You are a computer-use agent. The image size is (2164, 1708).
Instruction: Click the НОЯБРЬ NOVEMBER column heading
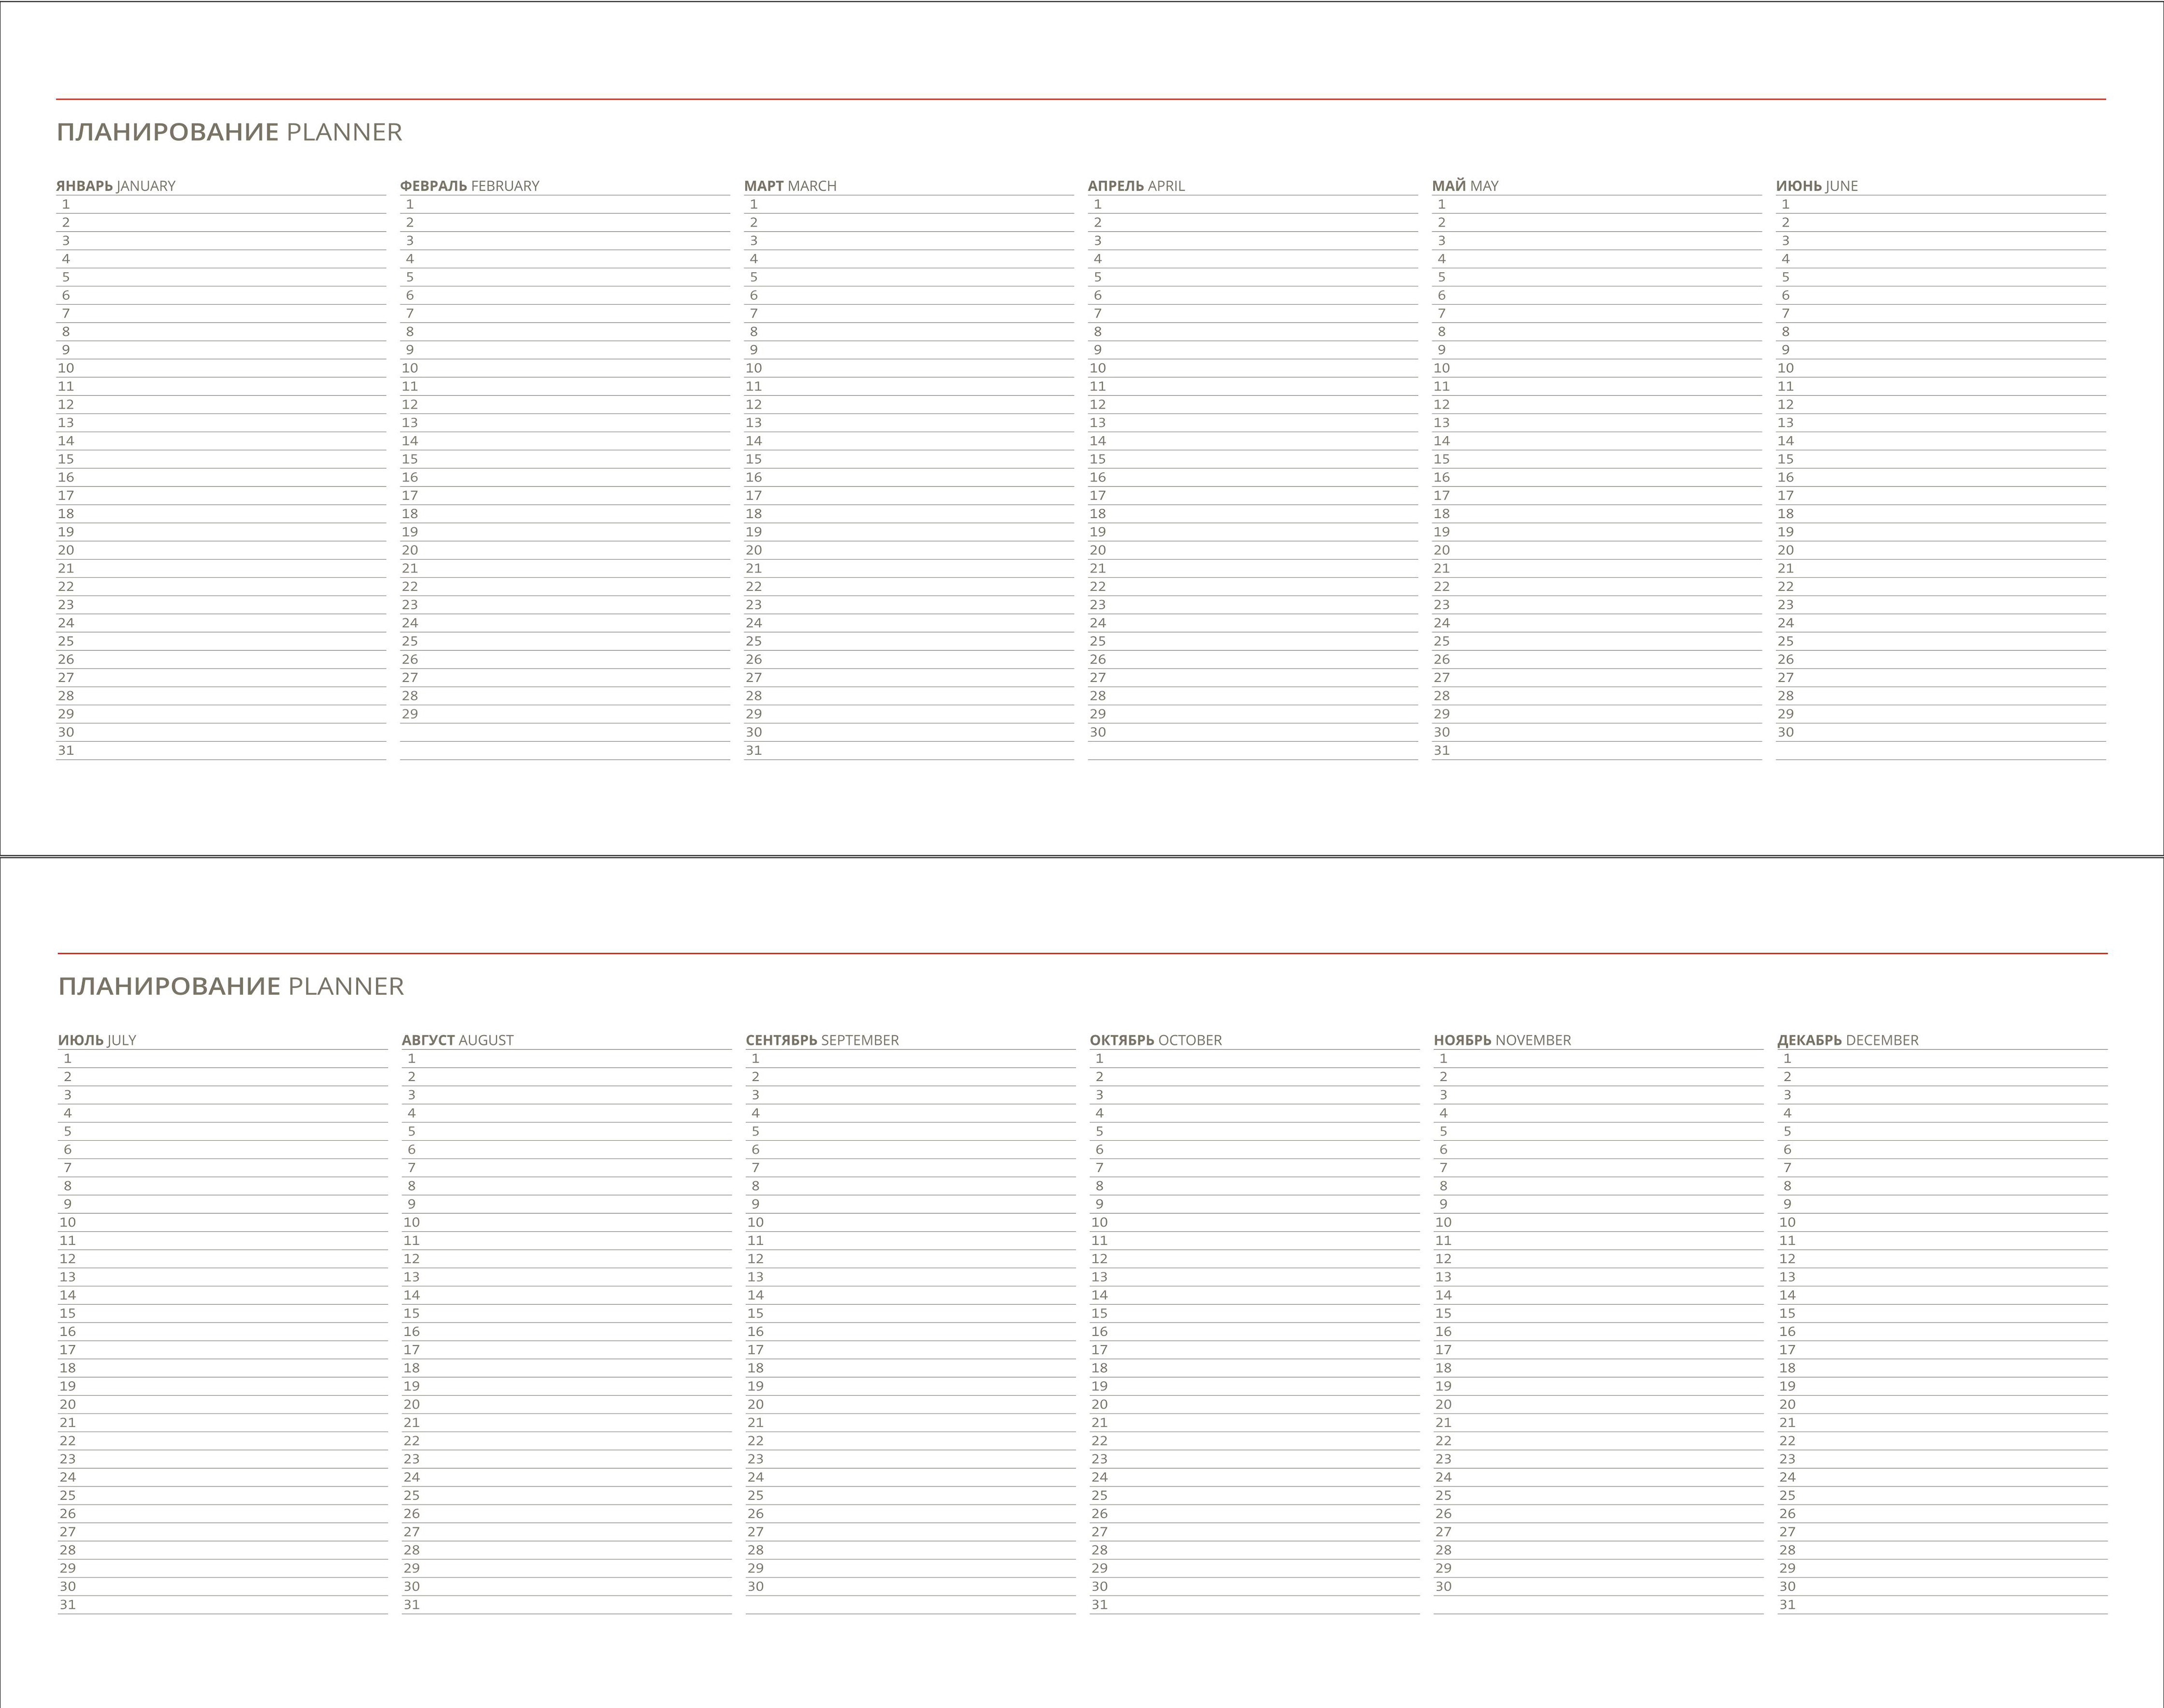point(1502,1040)
